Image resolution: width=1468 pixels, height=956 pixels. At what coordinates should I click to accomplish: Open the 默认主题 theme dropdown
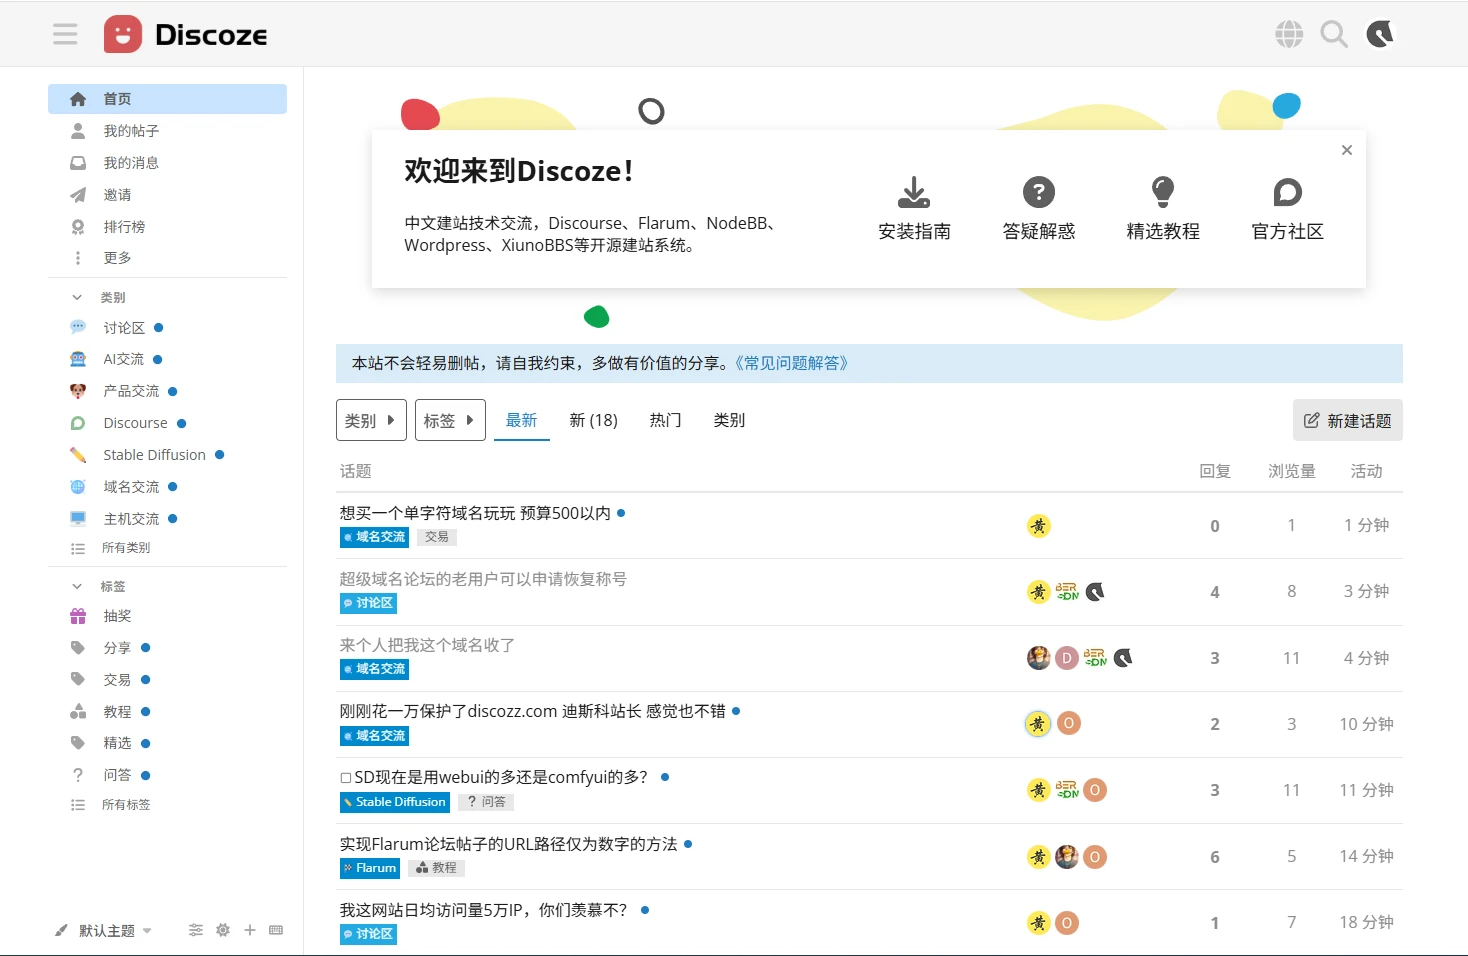coord(103,930)
